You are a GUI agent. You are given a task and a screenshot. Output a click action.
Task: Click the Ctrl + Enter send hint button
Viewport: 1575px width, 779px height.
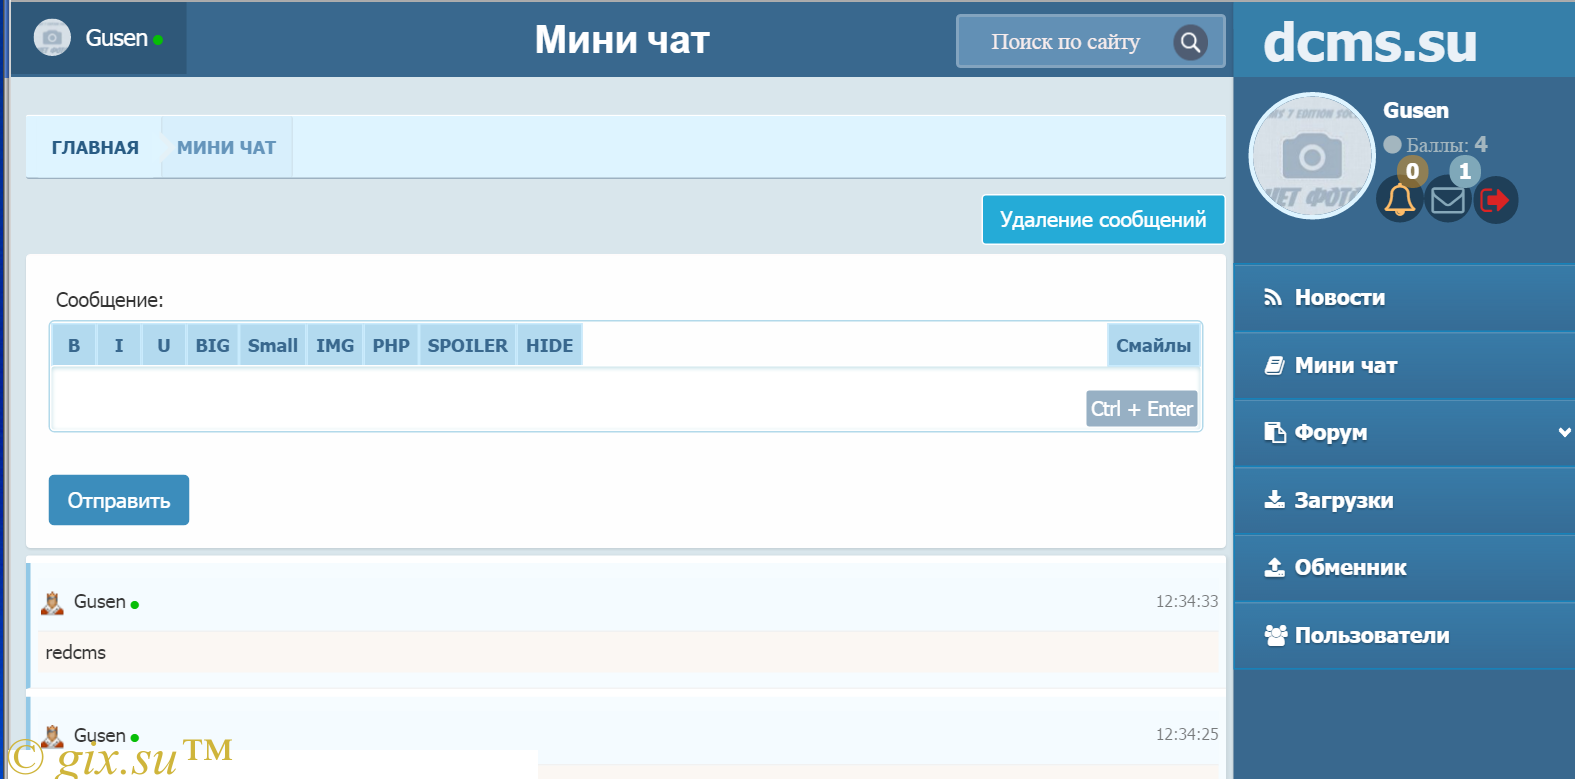1141,408
